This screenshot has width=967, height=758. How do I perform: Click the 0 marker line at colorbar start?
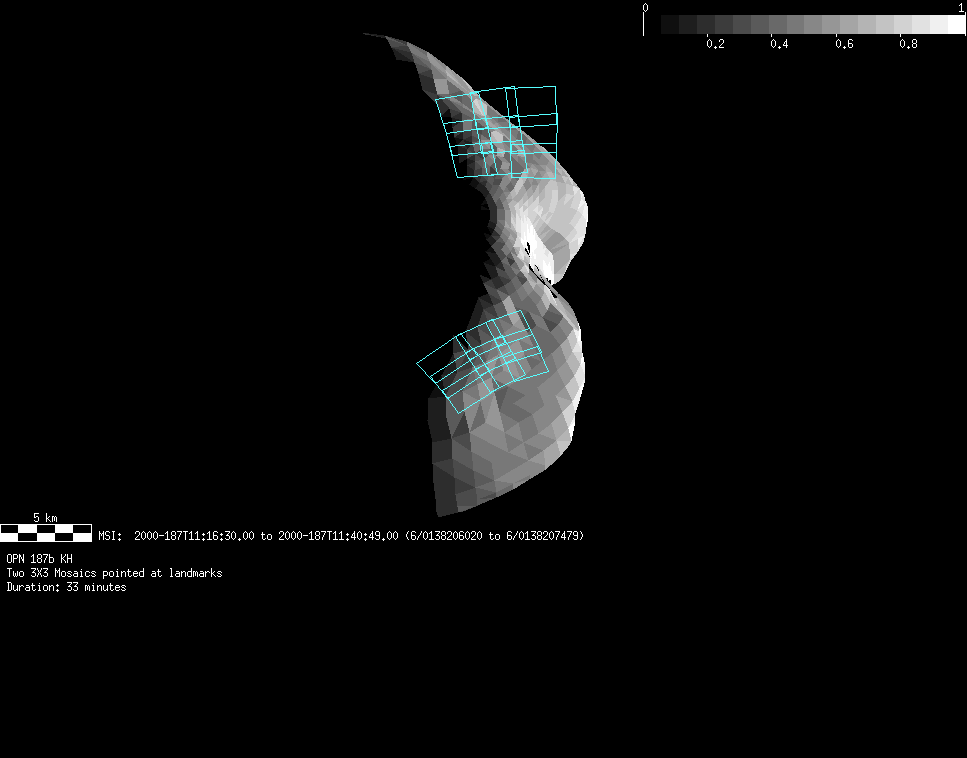[644, 22]
